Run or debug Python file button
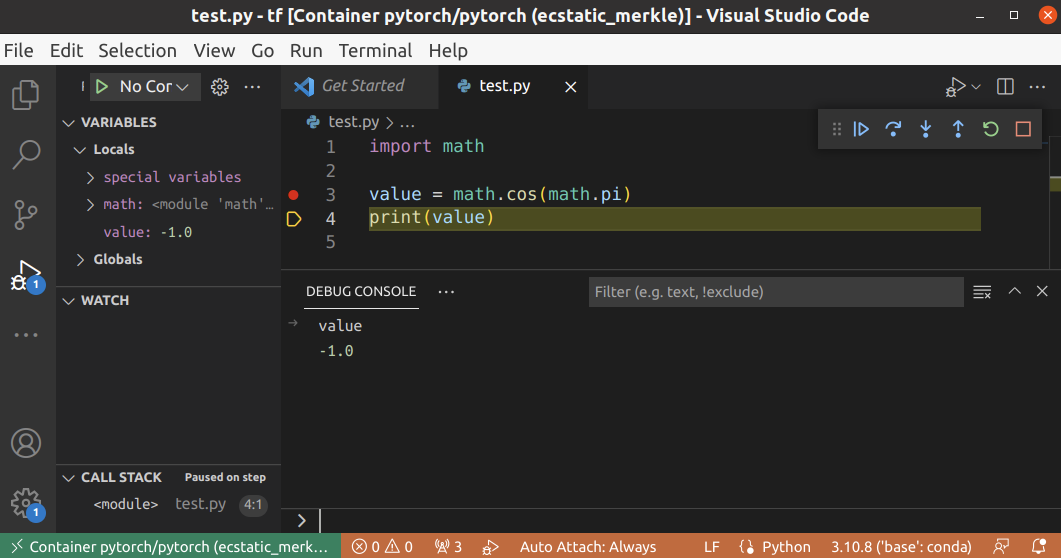The height and width of the screenshot is (558, 1061). 955,87
